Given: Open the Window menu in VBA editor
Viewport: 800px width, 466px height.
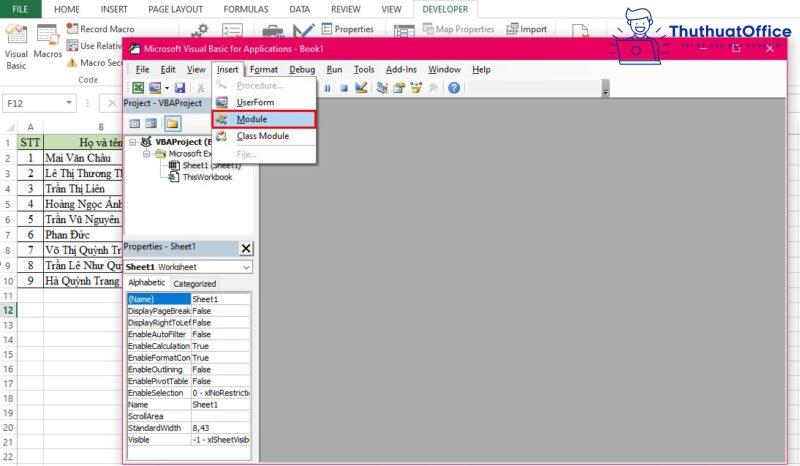Looking at the screenshot, I should 444,69.
